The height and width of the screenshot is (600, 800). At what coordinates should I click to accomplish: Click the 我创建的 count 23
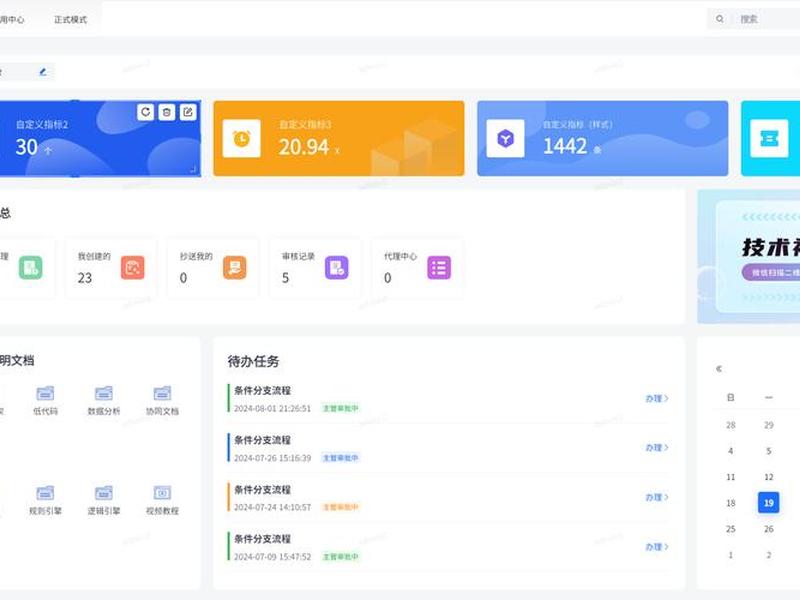[85, 278]
